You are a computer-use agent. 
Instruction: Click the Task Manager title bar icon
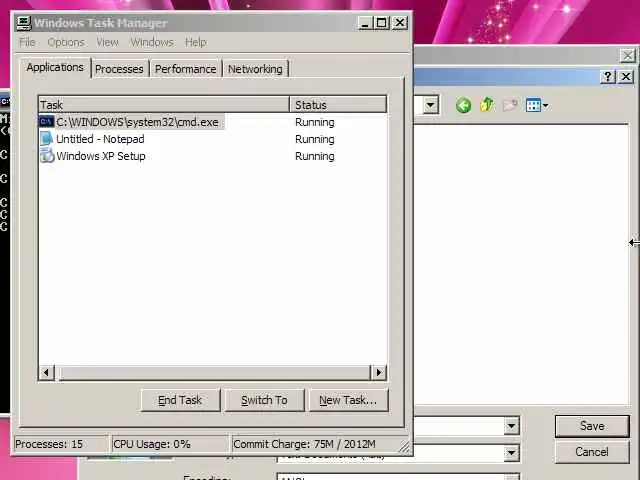point(24,23)
